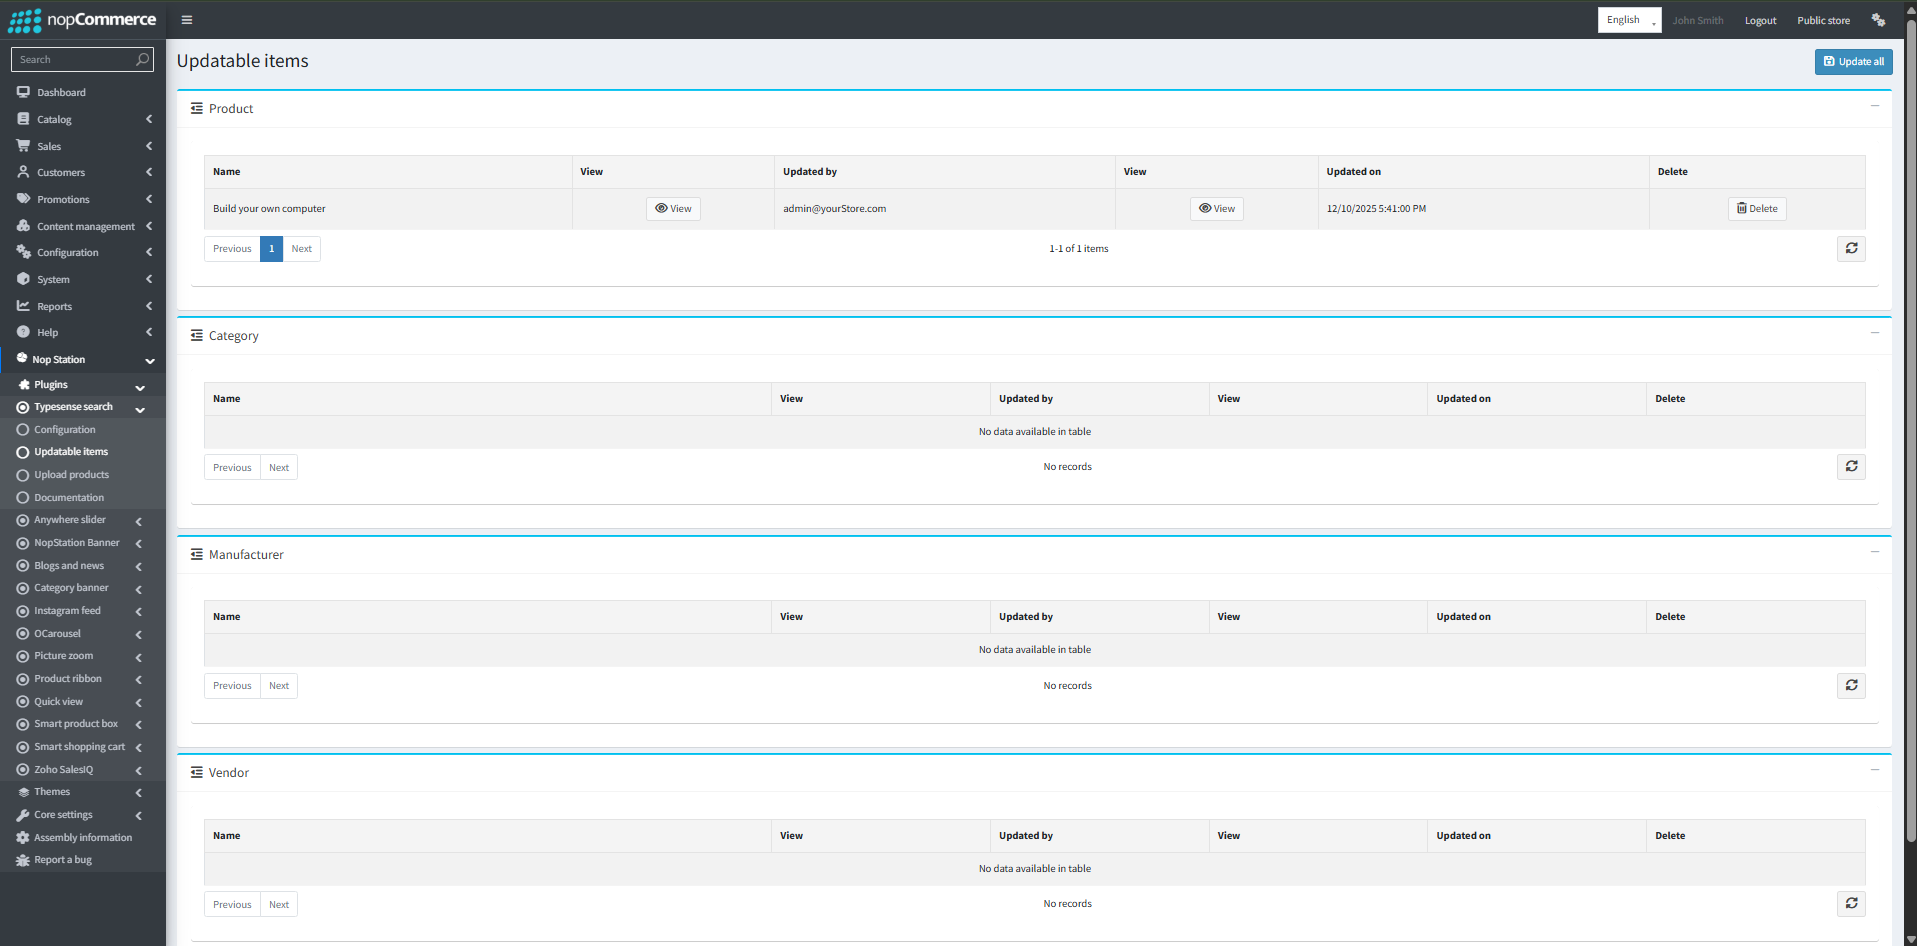Image resolution: width=1917 pixels, height=946 pixels.
Task: Open the settings gears icon in top bar
Action: 1878,20
